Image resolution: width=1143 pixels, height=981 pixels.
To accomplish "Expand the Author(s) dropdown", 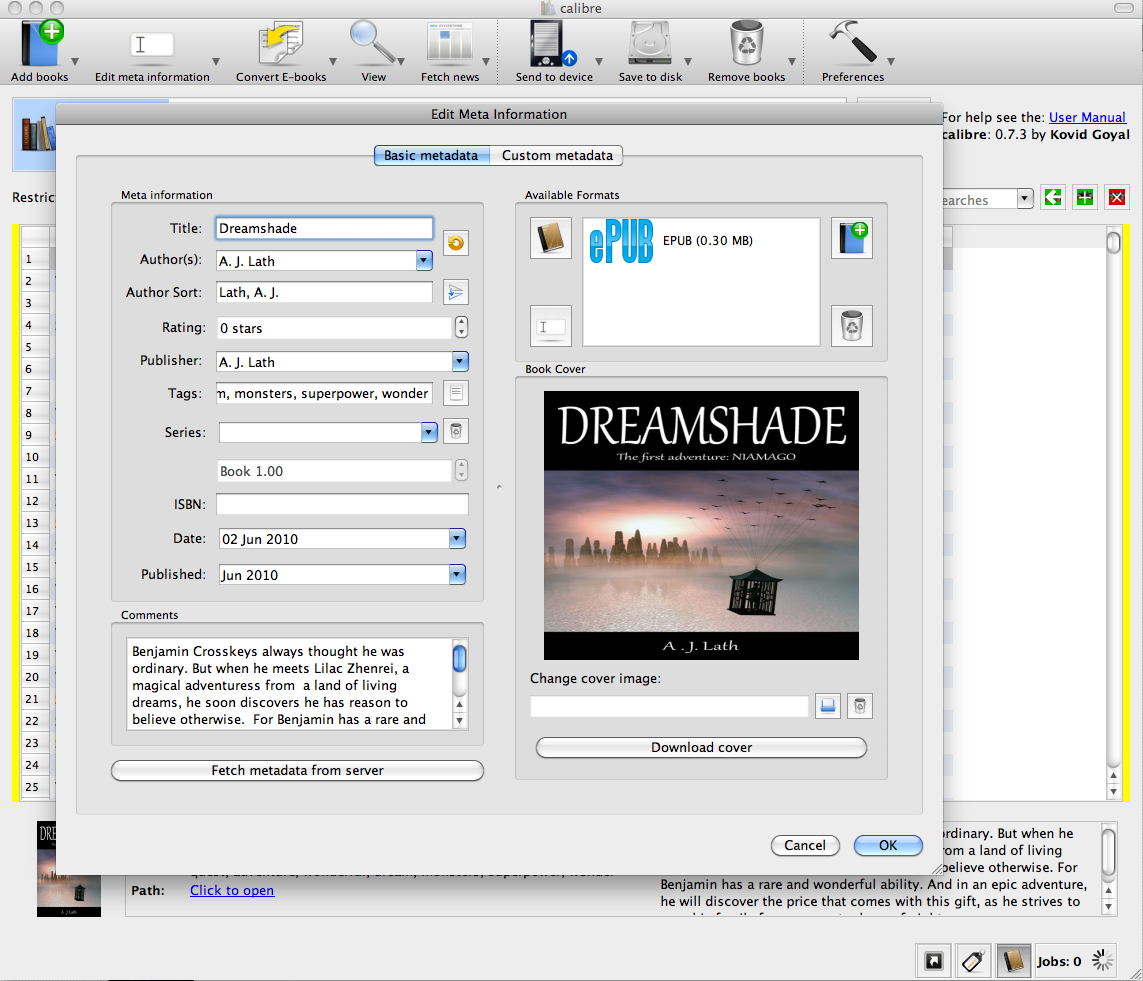I will [424, 261].
